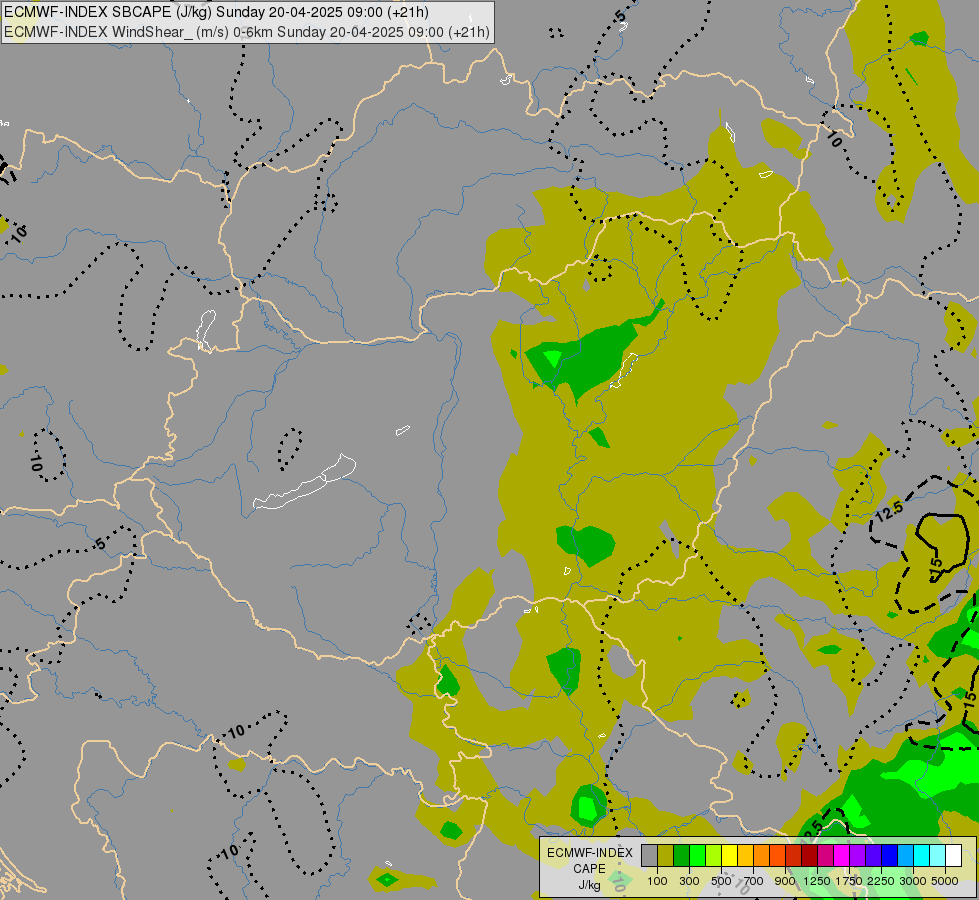This screenshot has width=979, height=900.
Task: Click the 2250 legend value
Action: (881, 881)
